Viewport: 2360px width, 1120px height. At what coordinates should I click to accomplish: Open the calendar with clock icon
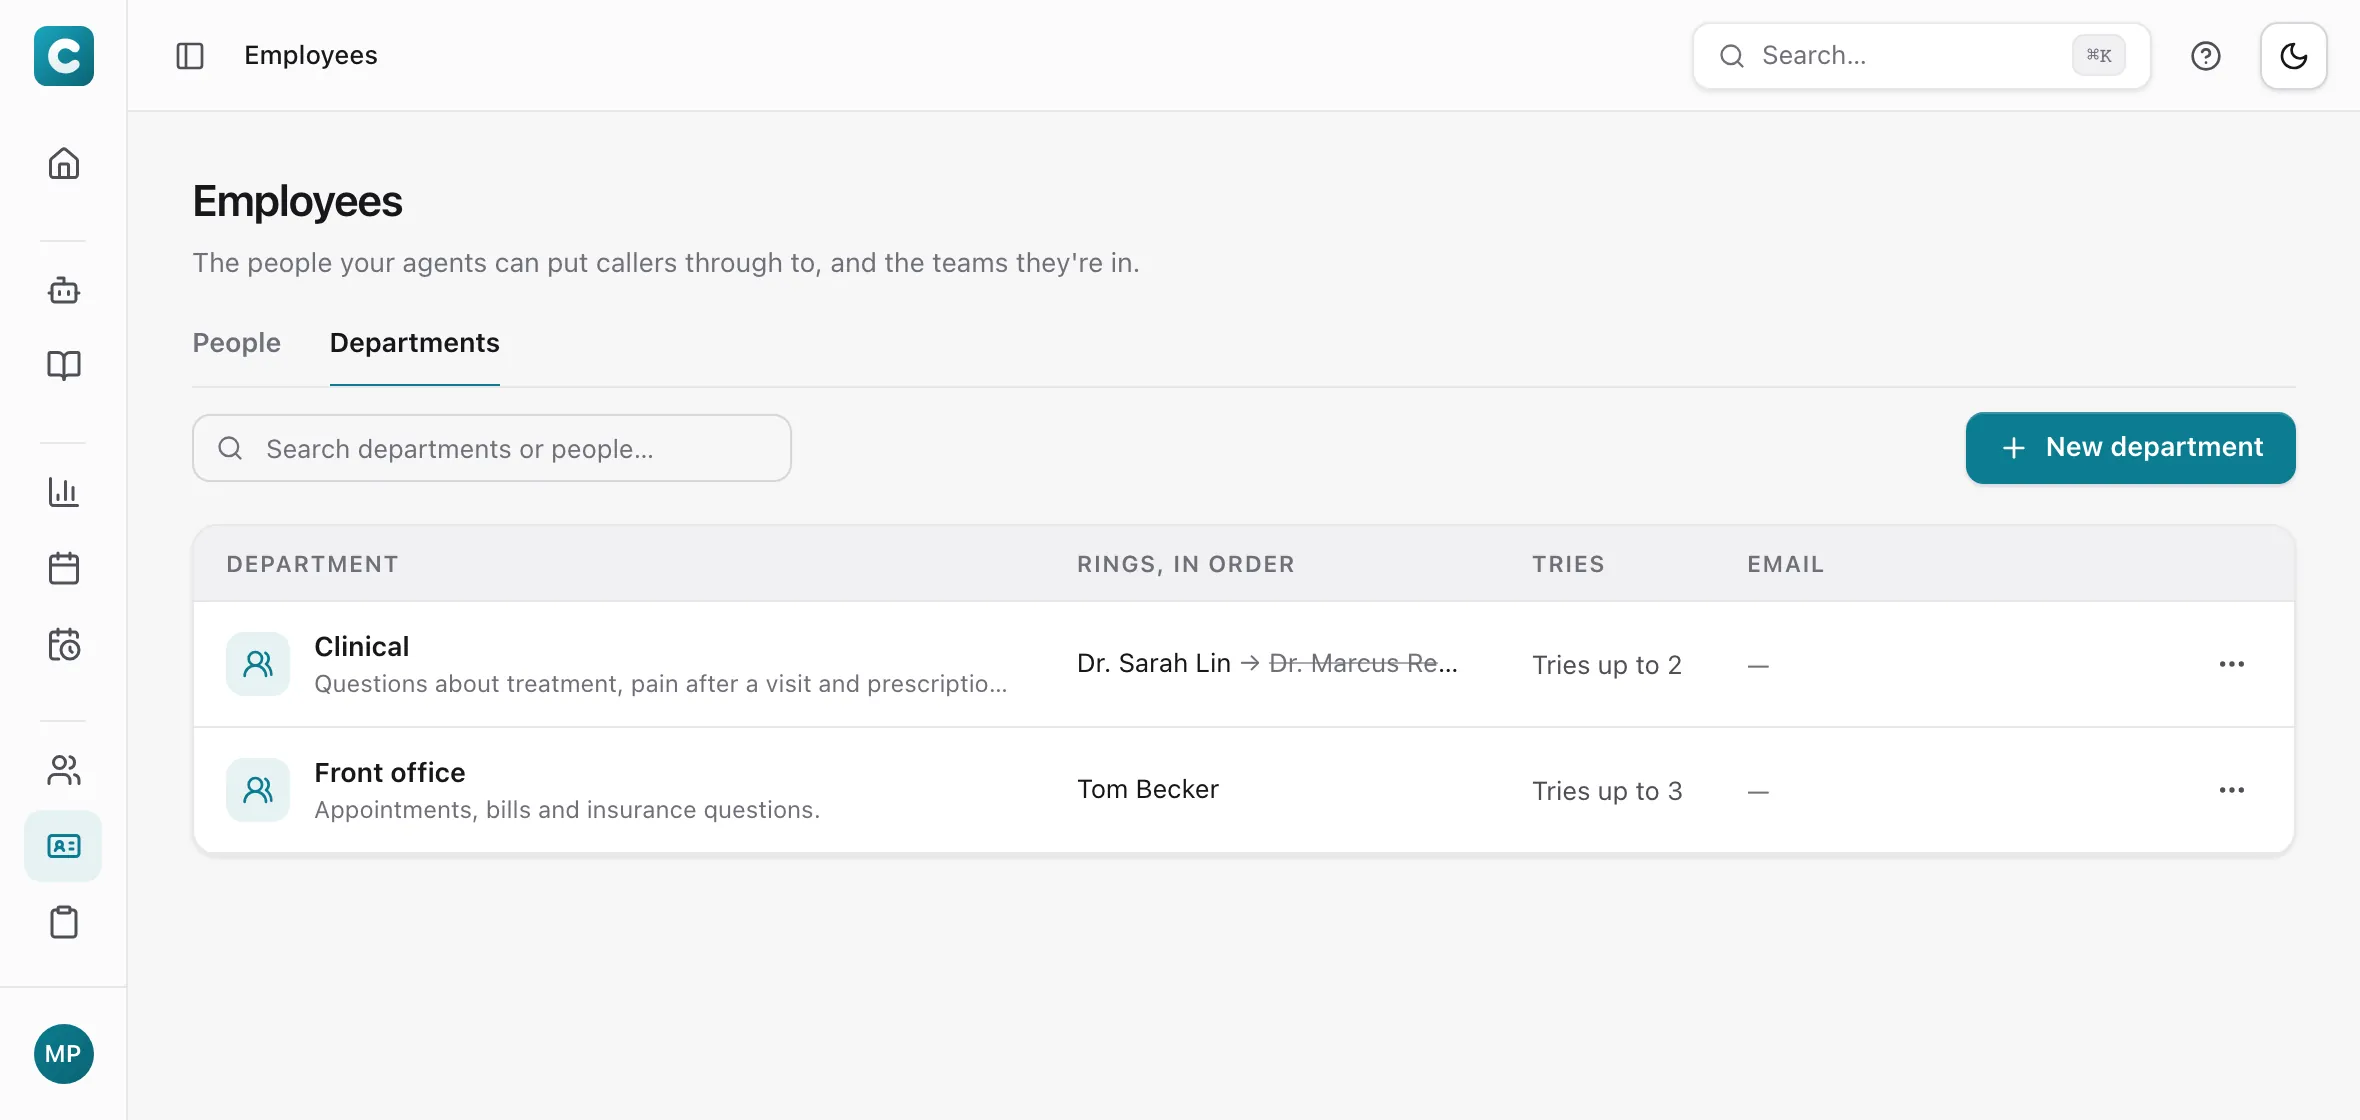64,645
